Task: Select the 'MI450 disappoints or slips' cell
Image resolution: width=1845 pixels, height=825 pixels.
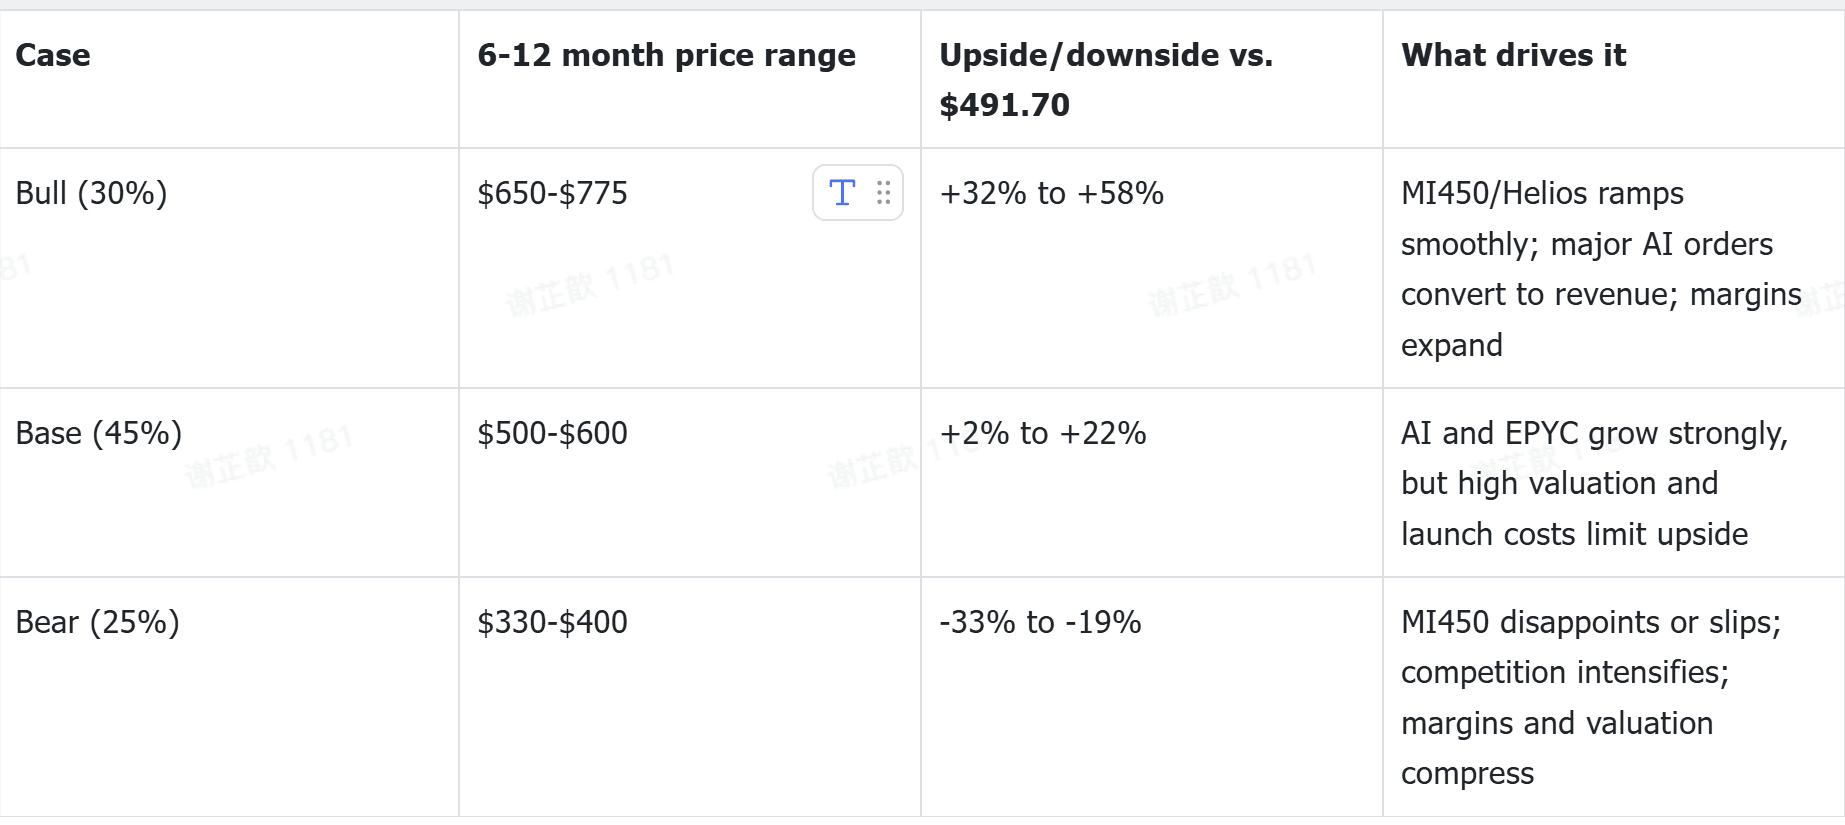Action: click(1614, 697)
